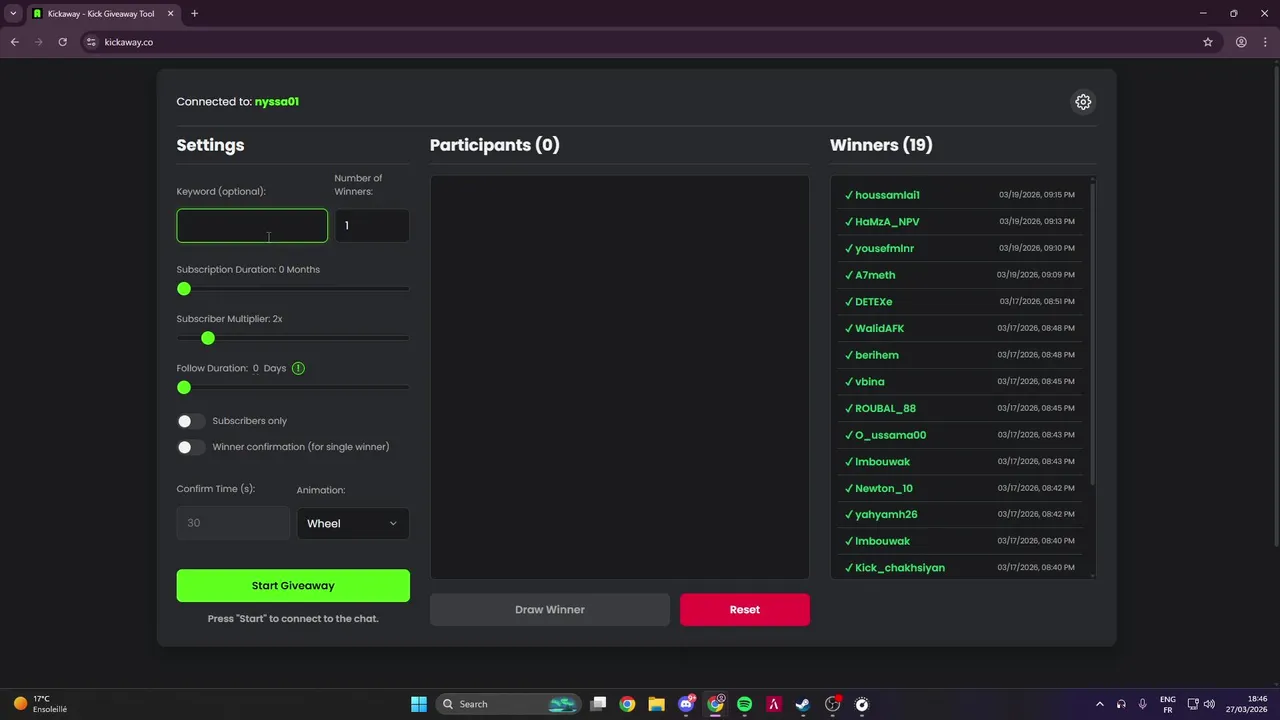The height and width of the screenshot is (720, 1280).
Task: View site information icon in address bar
Action: point(91,42)
